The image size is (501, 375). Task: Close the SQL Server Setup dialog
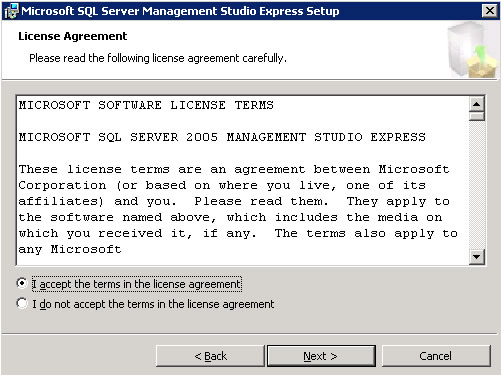point(489,11)
